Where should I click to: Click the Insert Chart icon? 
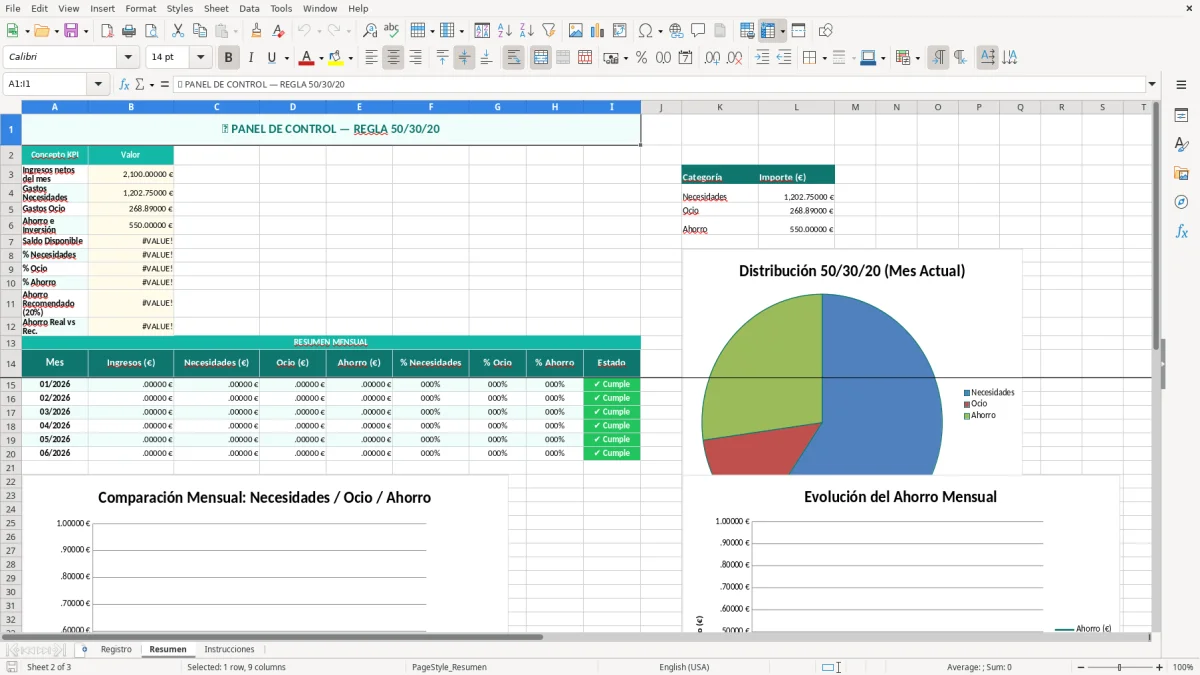point(598,31)
